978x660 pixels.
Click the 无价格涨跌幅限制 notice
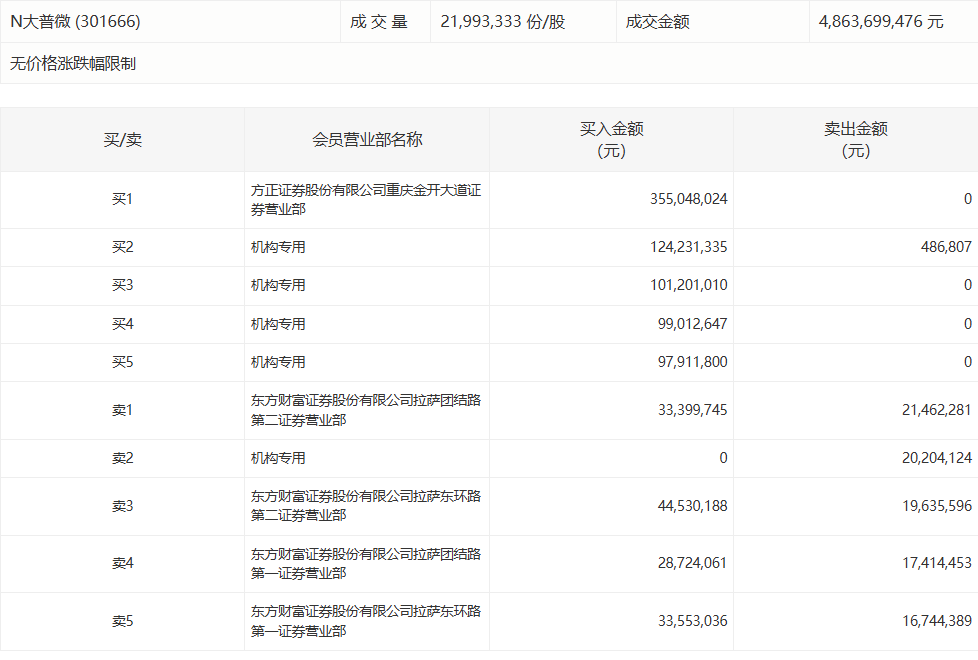72,62
